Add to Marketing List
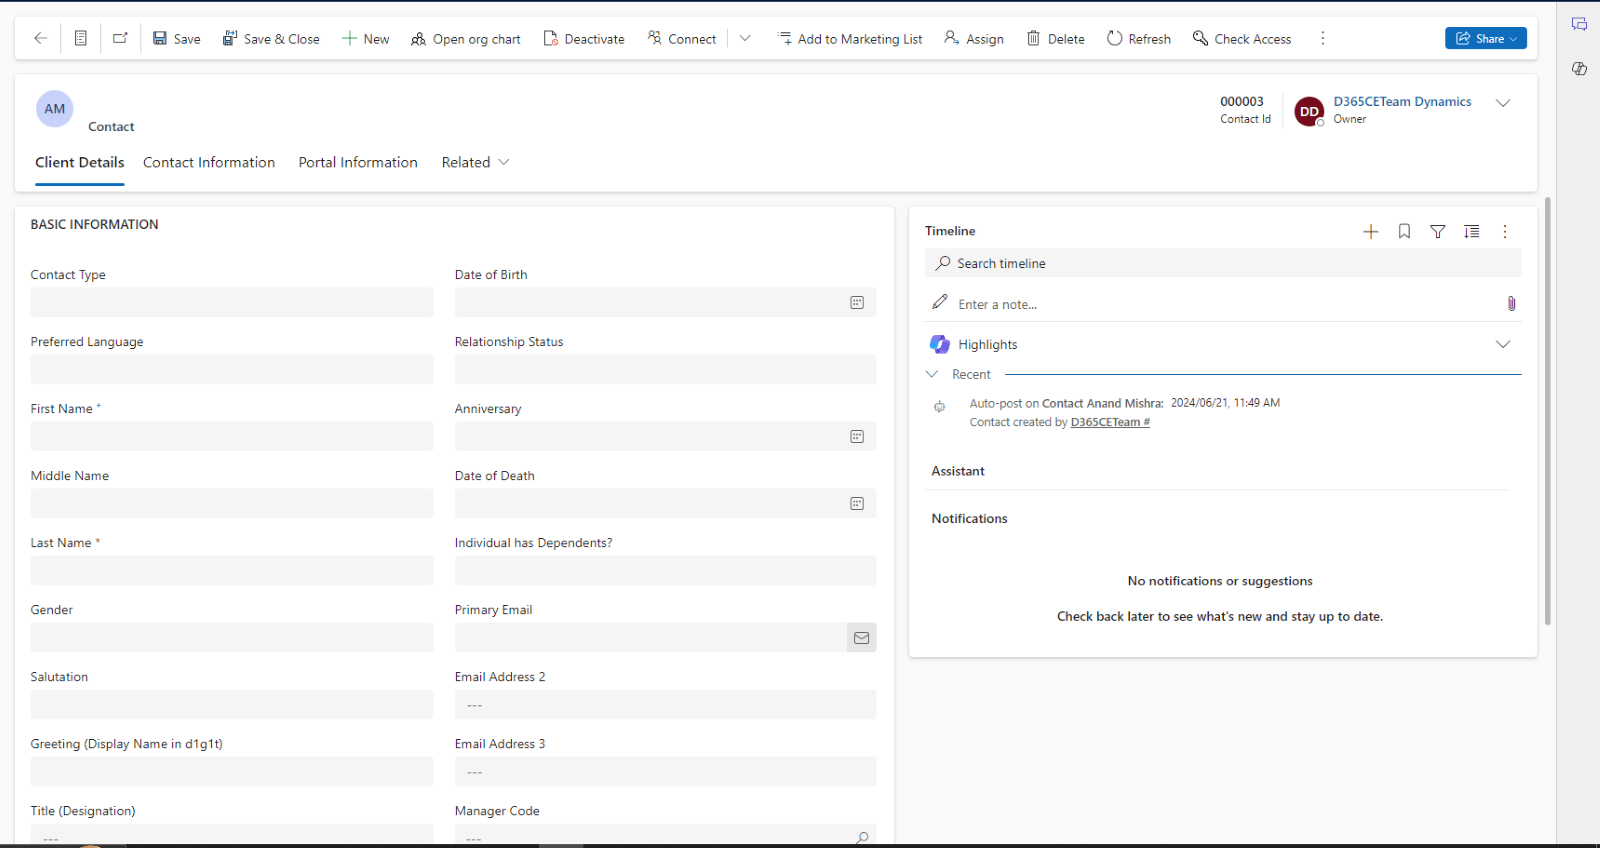Screen dimensions: 1600x848 pos(850,39)
